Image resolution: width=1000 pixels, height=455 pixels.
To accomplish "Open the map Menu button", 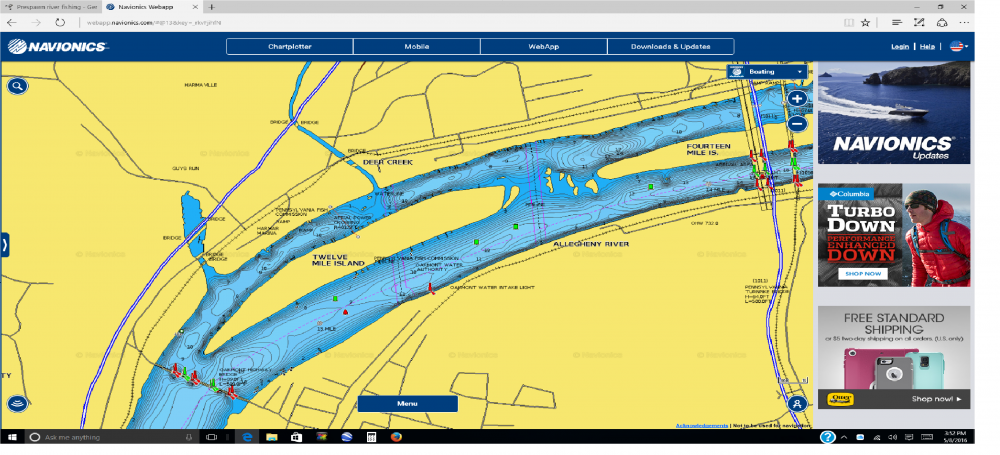I will tap(408, 403).
